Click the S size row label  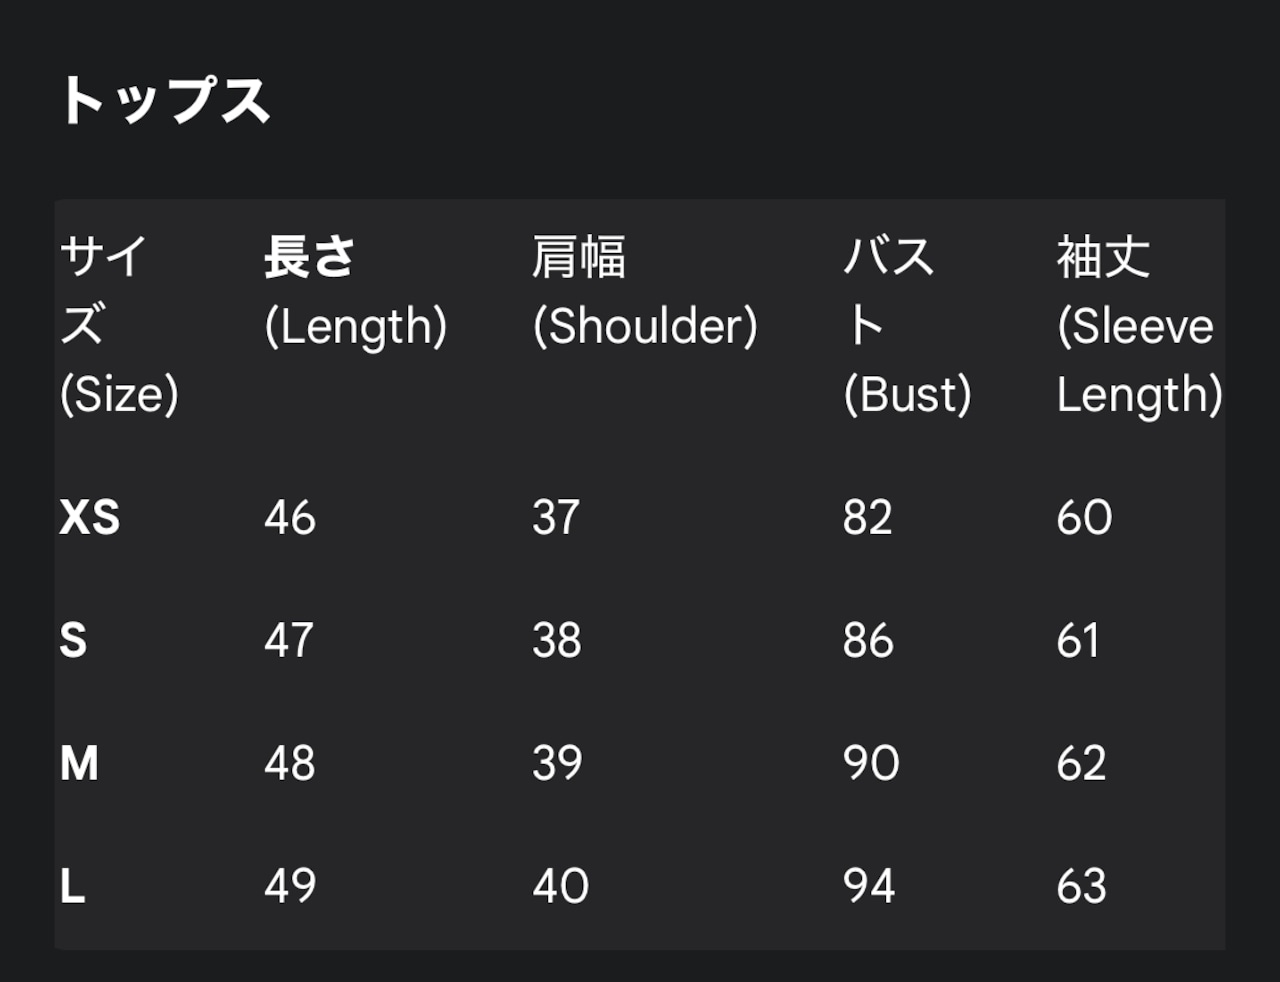click(73, 641)
